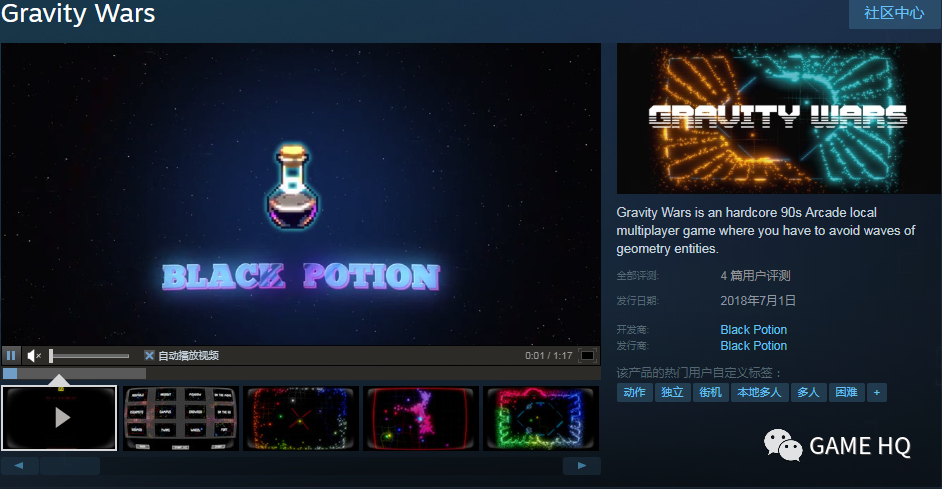Select the 本地多人 tag
Image resolution: width=942 pixels, height=489 pixels.
click(x=759, y=392)
